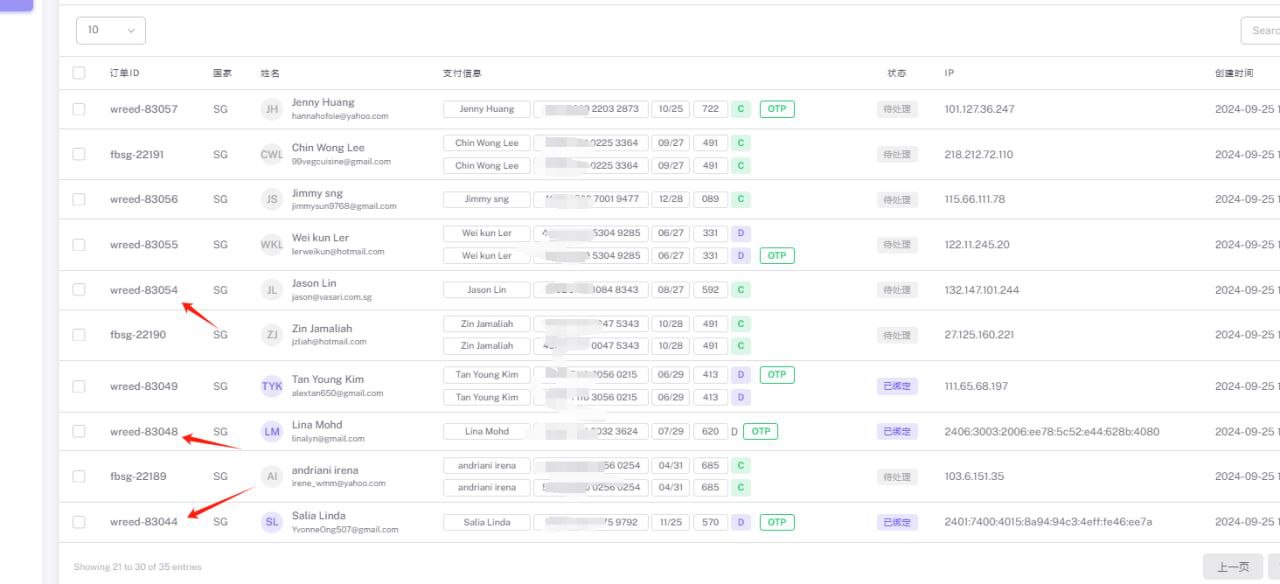Click the OTP badge in row wreed-83048

(760, 432)
